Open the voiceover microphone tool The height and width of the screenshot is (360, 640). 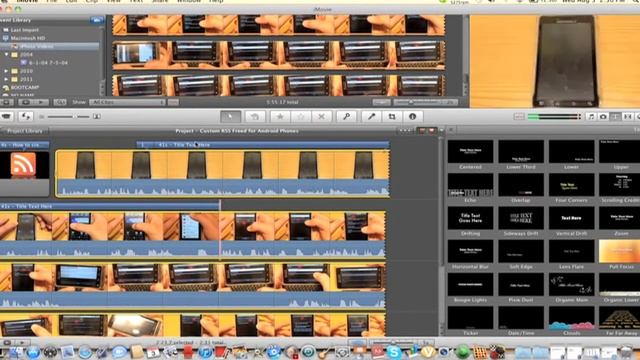371,117
